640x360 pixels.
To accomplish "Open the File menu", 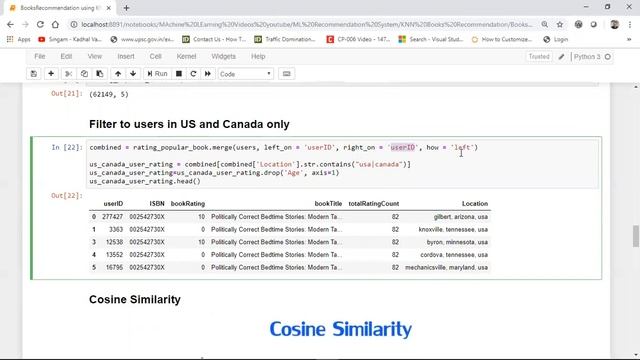I will (40, 56).
